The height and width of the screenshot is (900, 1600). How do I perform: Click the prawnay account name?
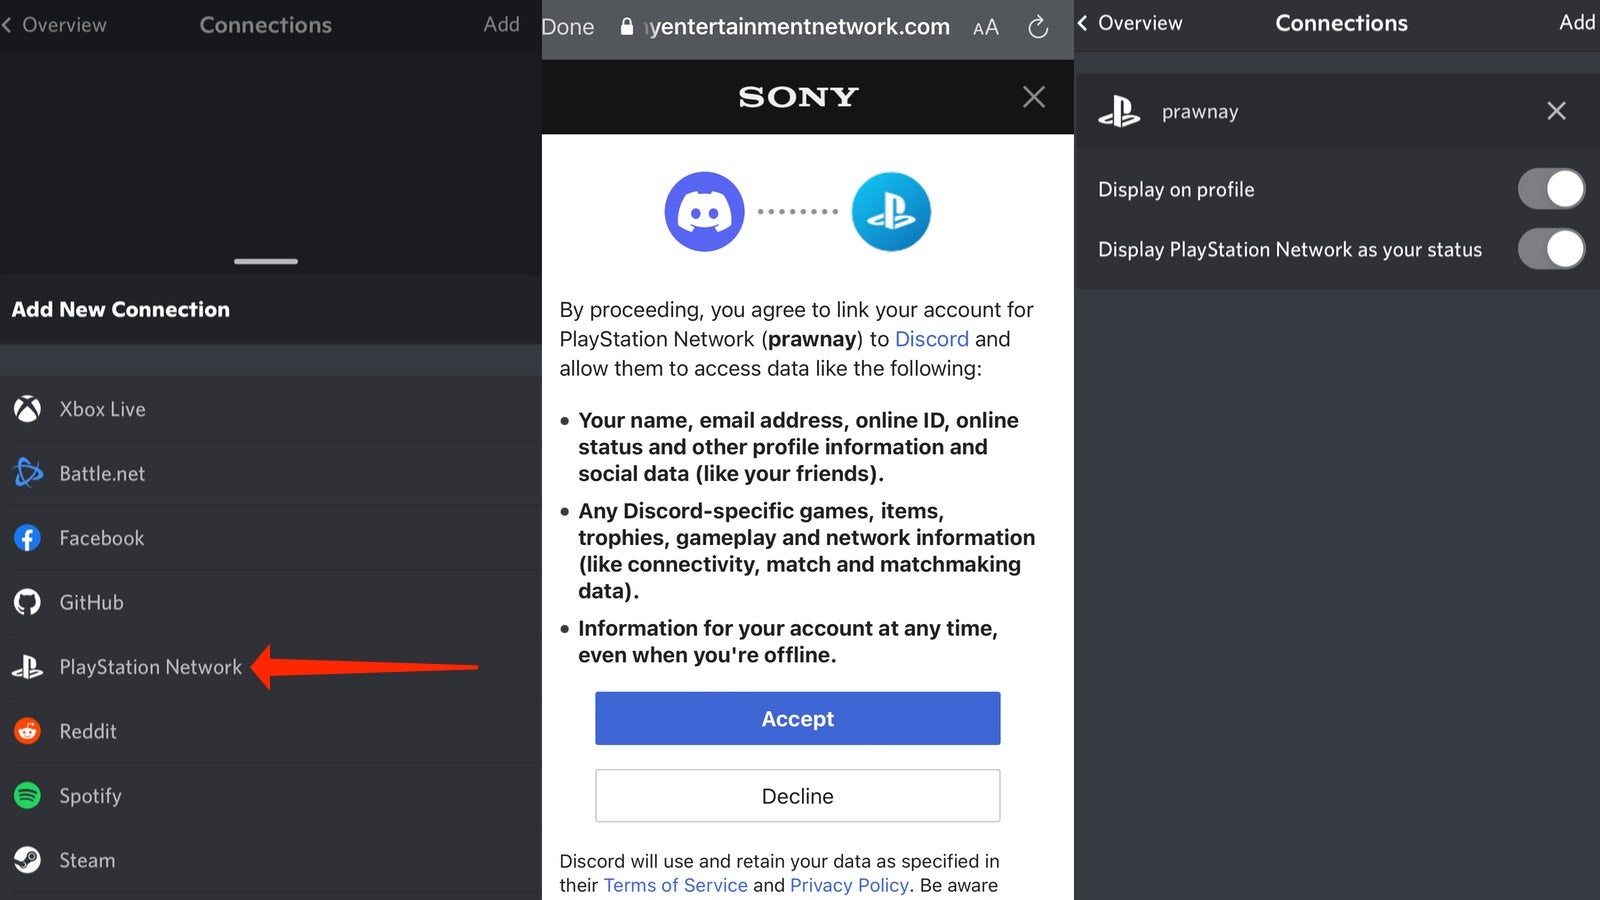pyautogui.click(x=1200, y=112)
